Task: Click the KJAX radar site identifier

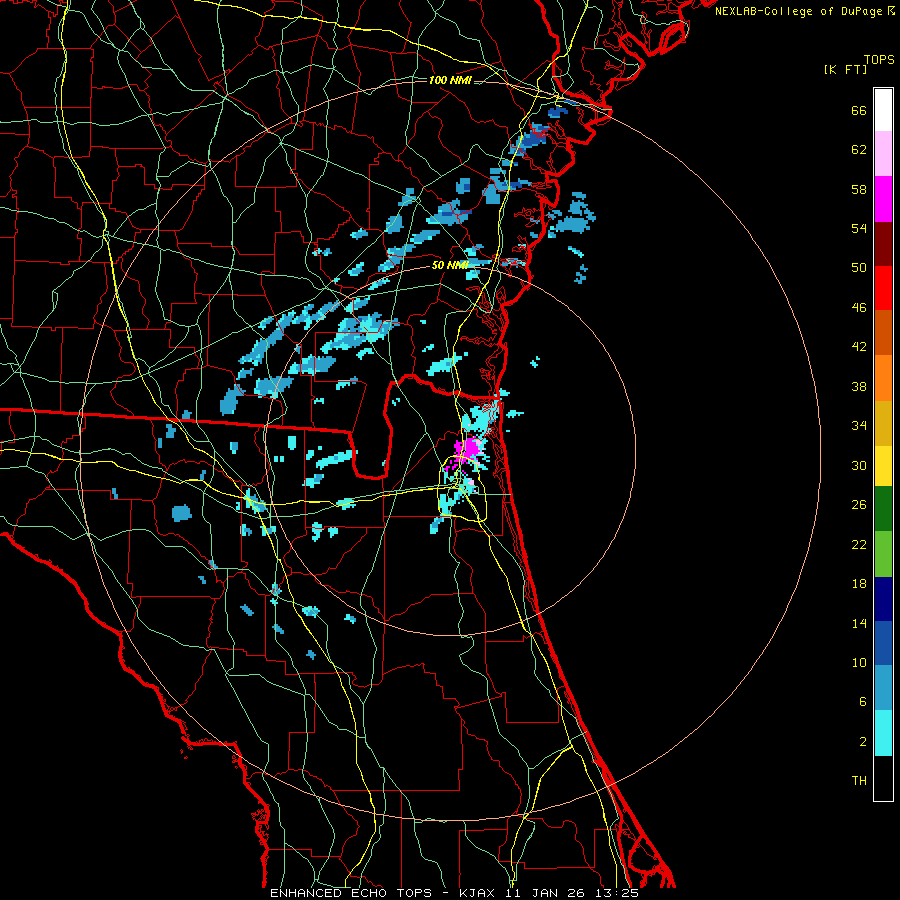Action: (480, 893)
